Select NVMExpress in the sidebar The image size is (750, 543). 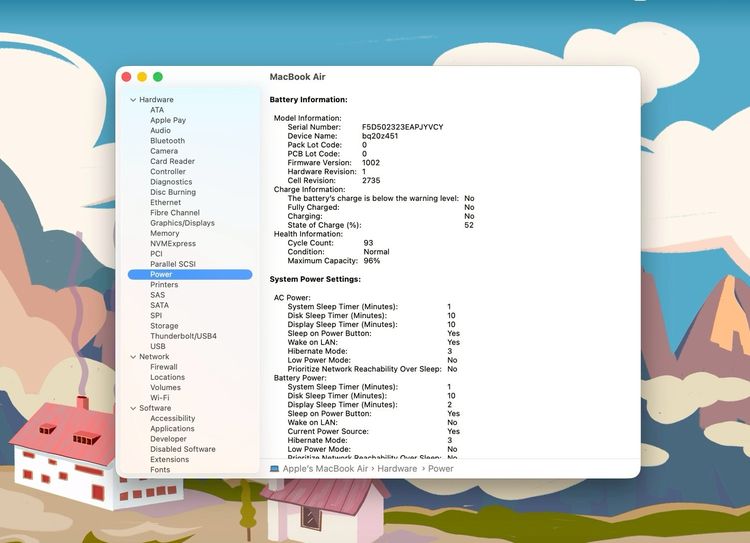click(173, 243)
